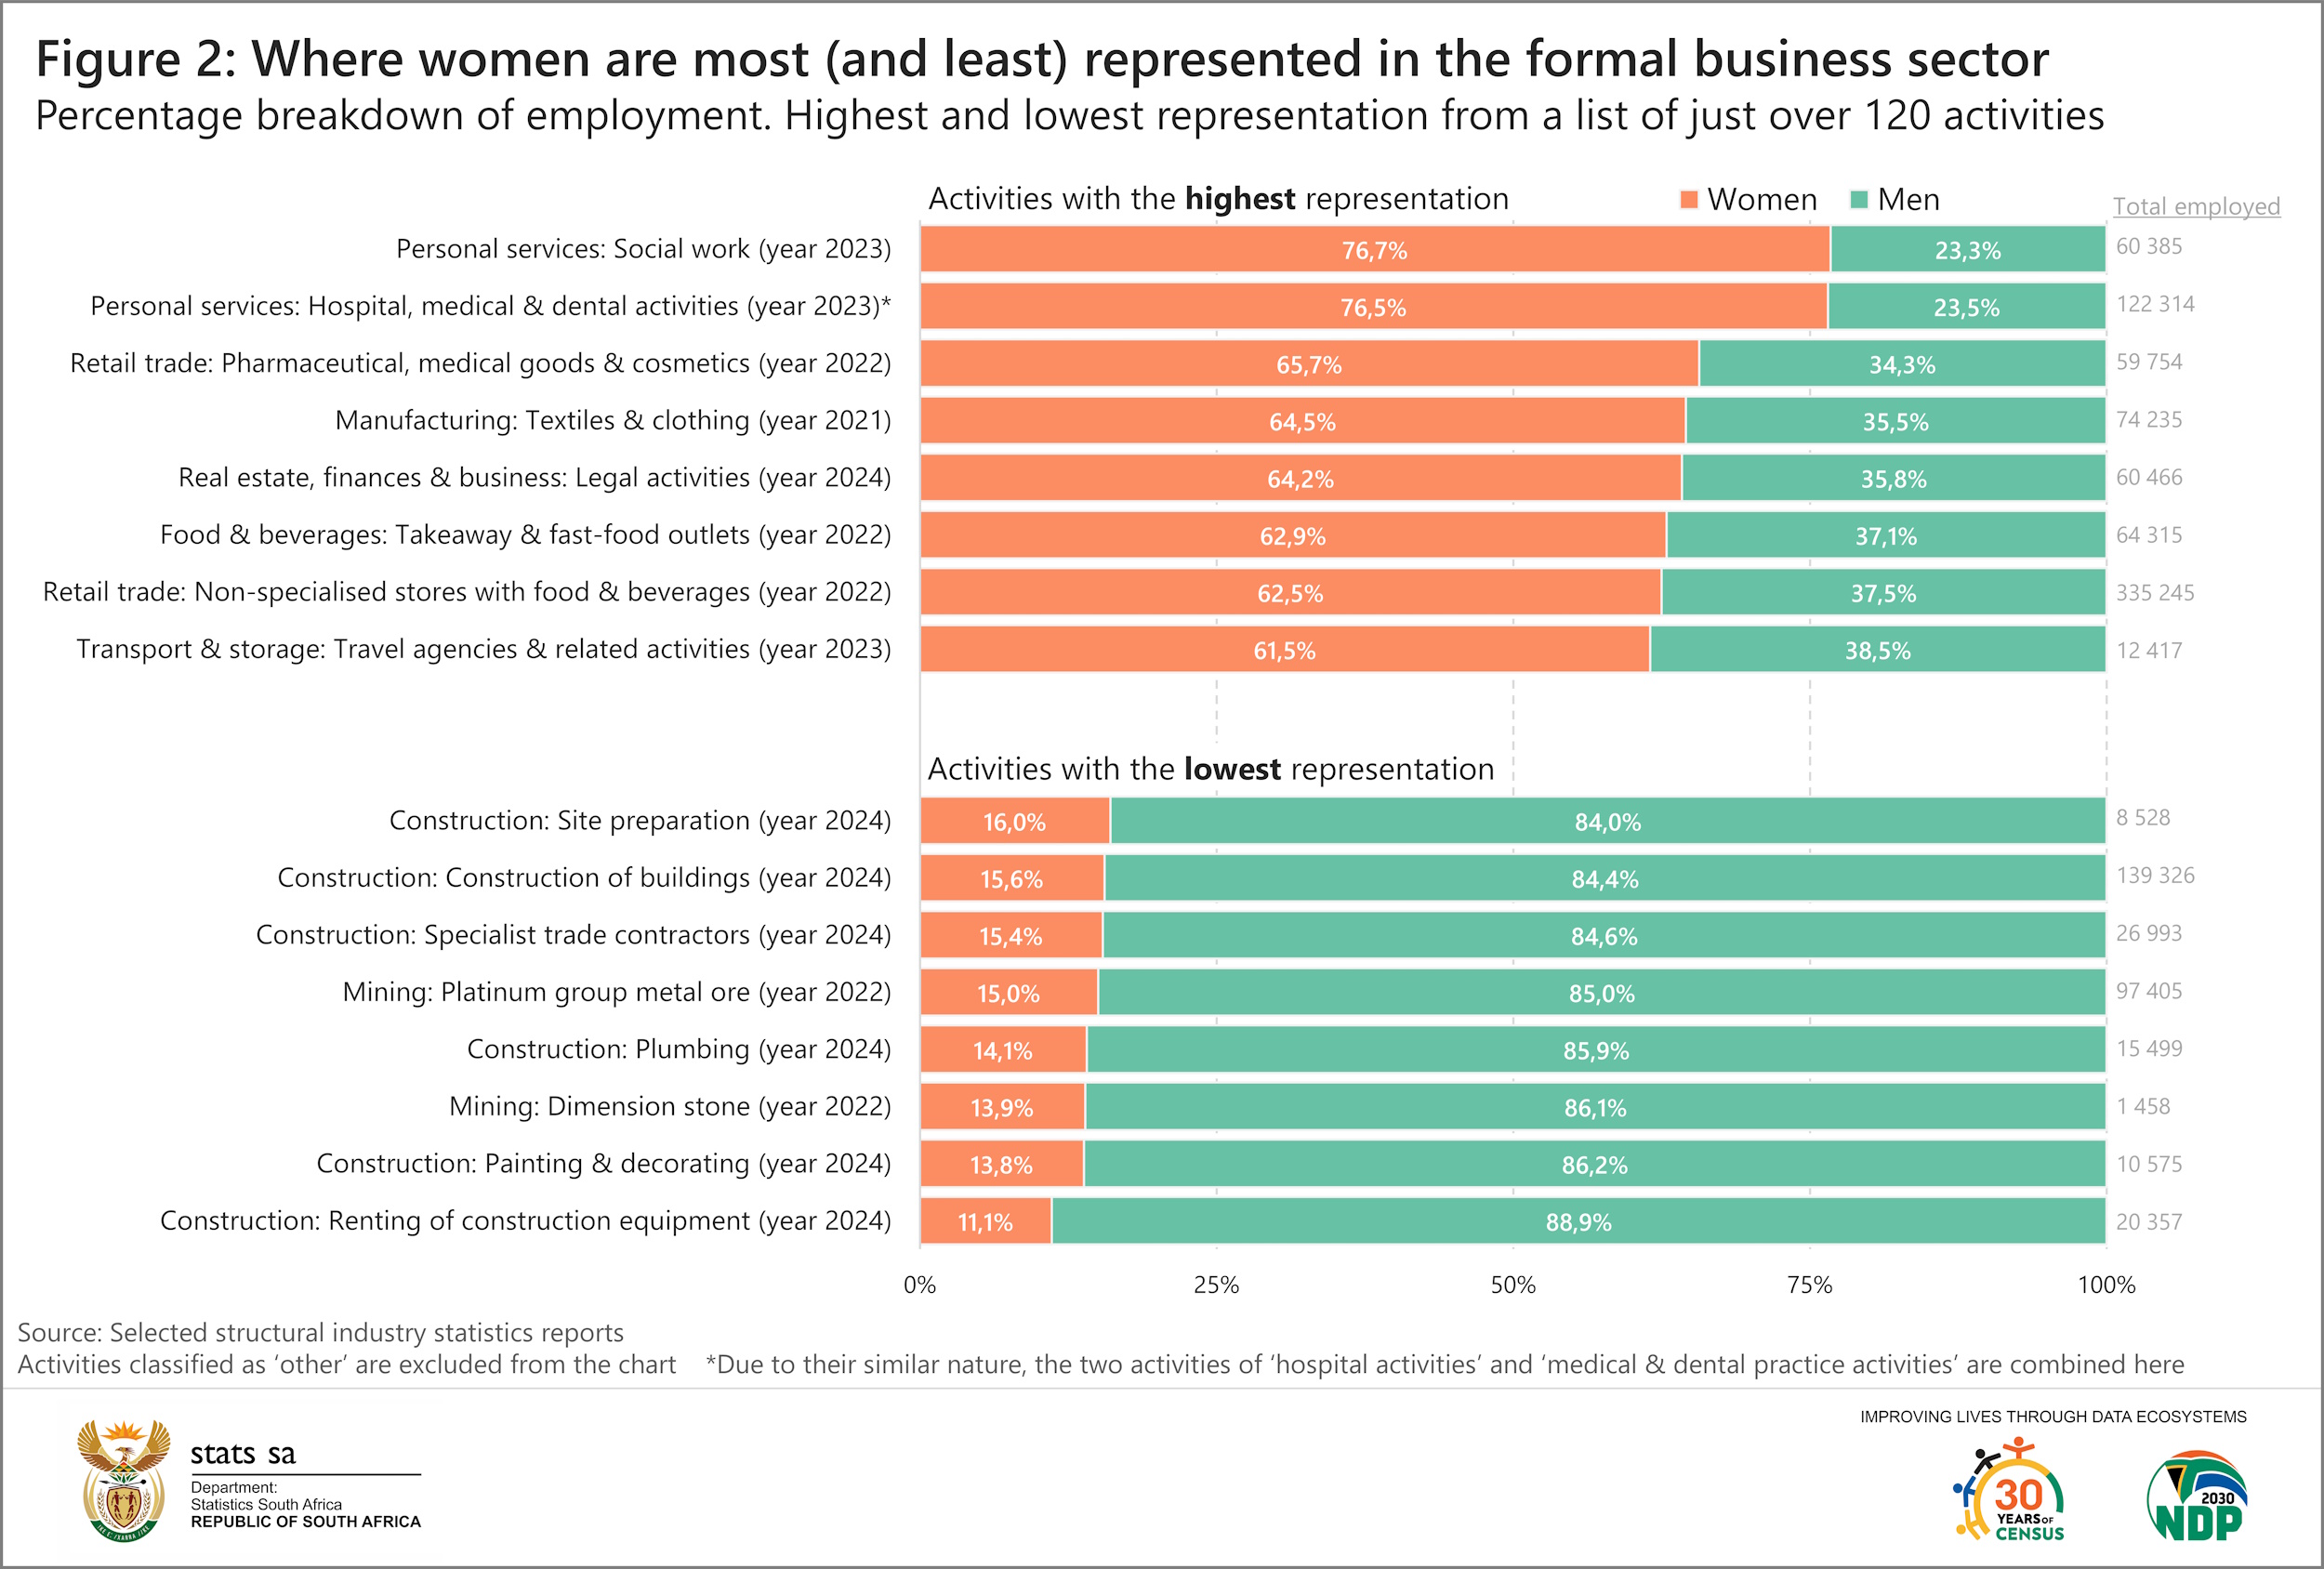Click the 30 Years of Census logo

[x=2008, y=1489]
